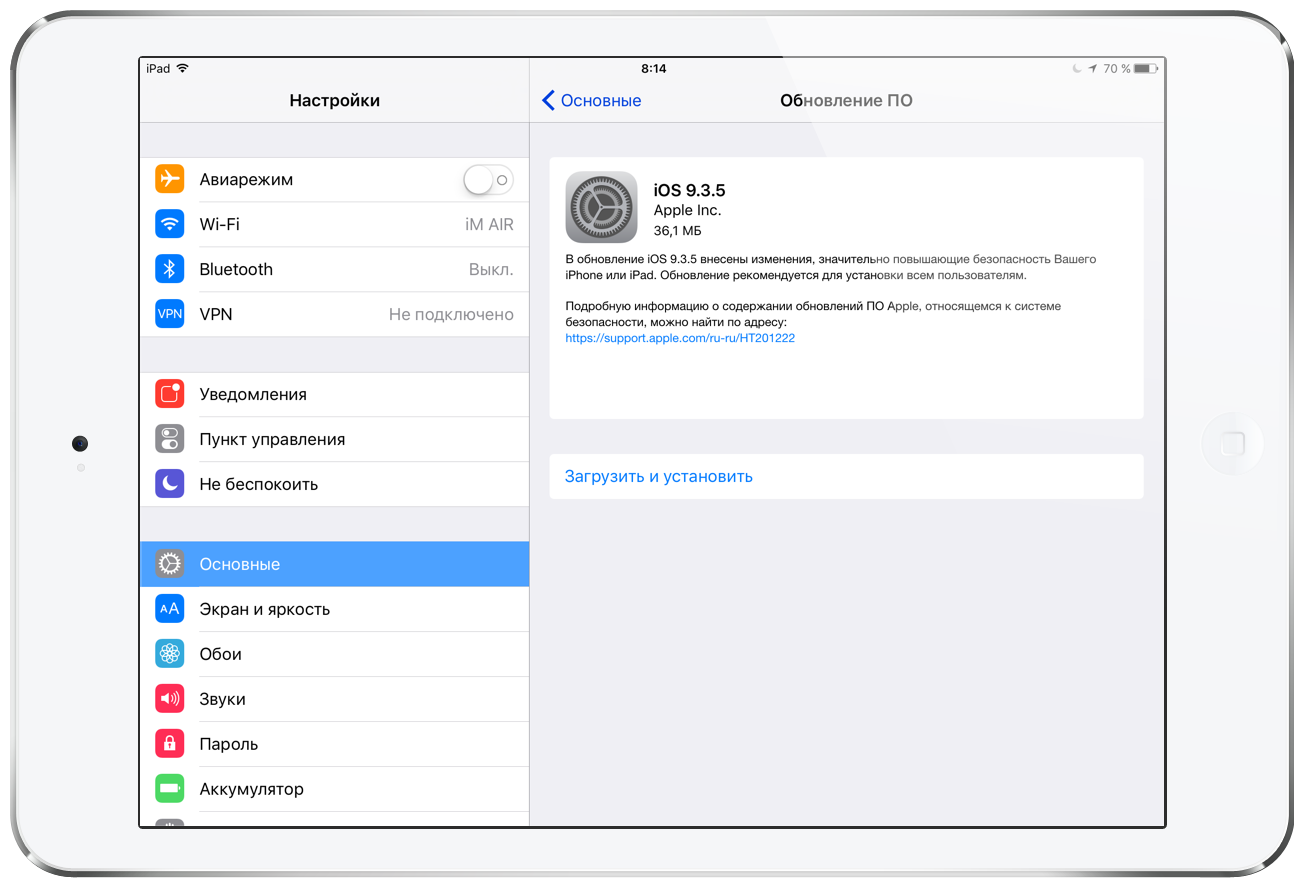Tap the Wi-Fi signal icon in status bar

[182, 69]
